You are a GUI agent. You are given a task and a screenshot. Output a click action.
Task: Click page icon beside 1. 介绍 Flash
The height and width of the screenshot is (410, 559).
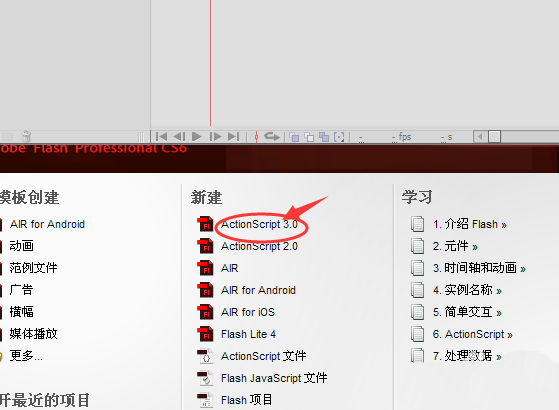[417, 224]
